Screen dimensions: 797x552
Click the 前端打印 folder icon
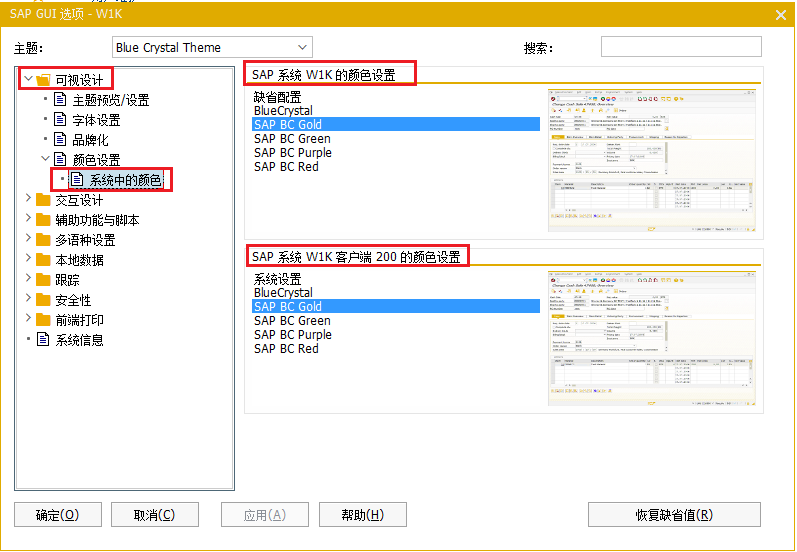pos(44,319)
